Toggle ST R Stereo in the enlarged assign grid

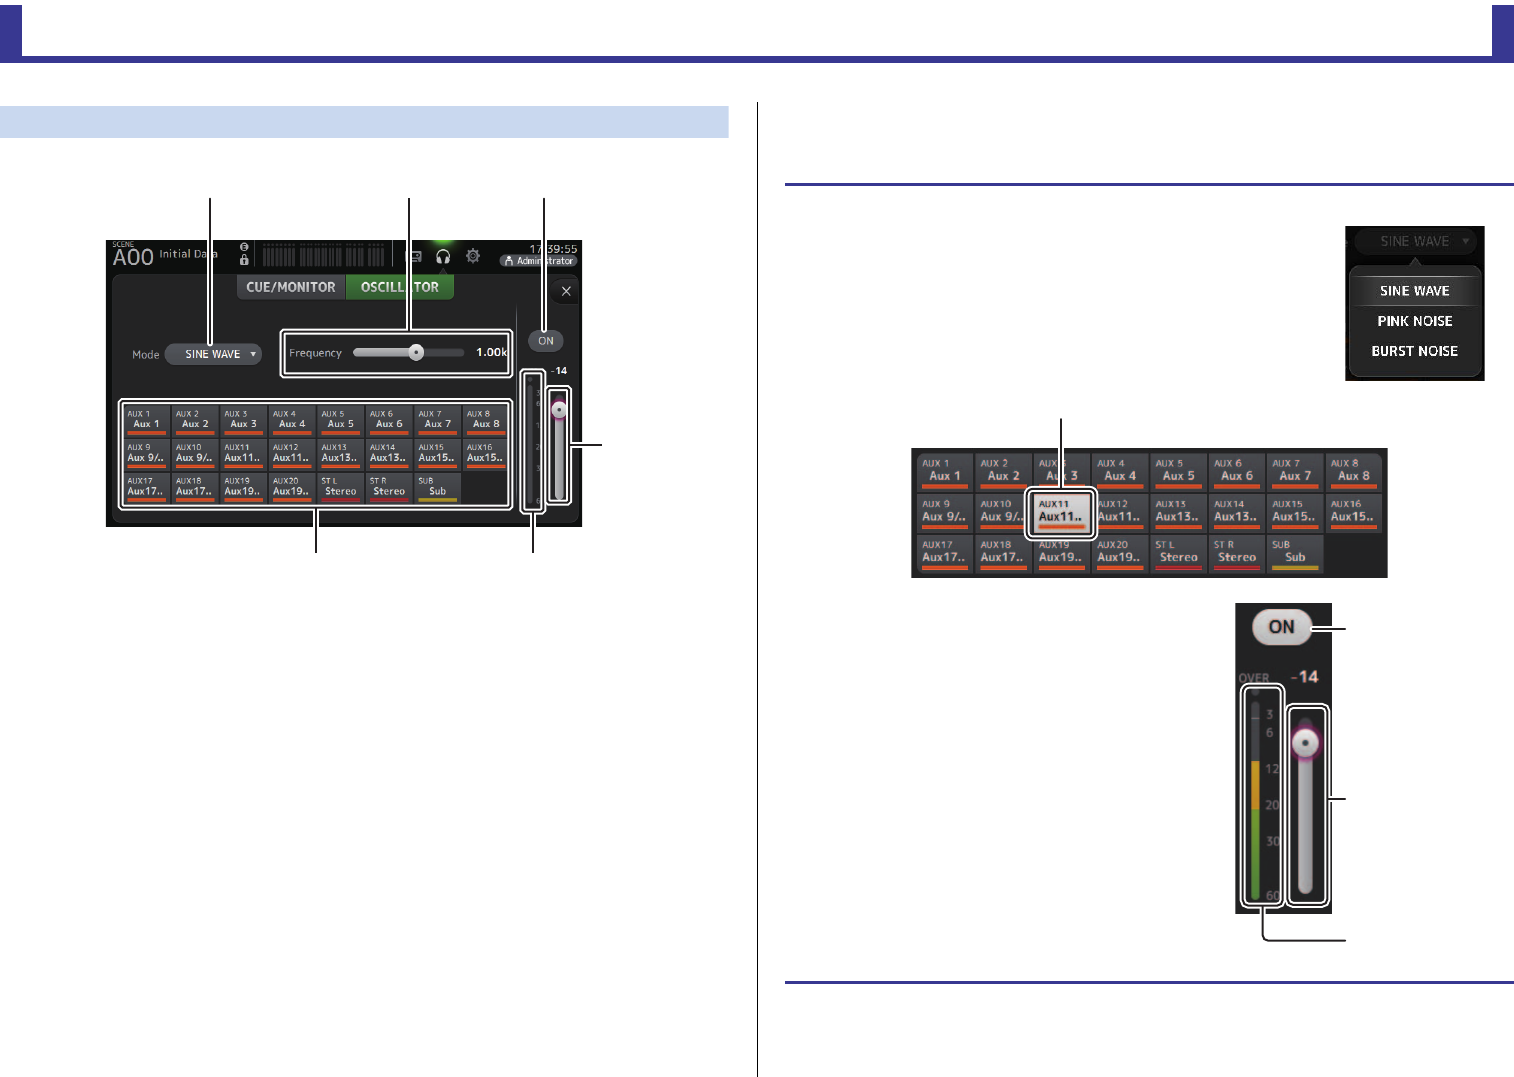[1237, 554]
